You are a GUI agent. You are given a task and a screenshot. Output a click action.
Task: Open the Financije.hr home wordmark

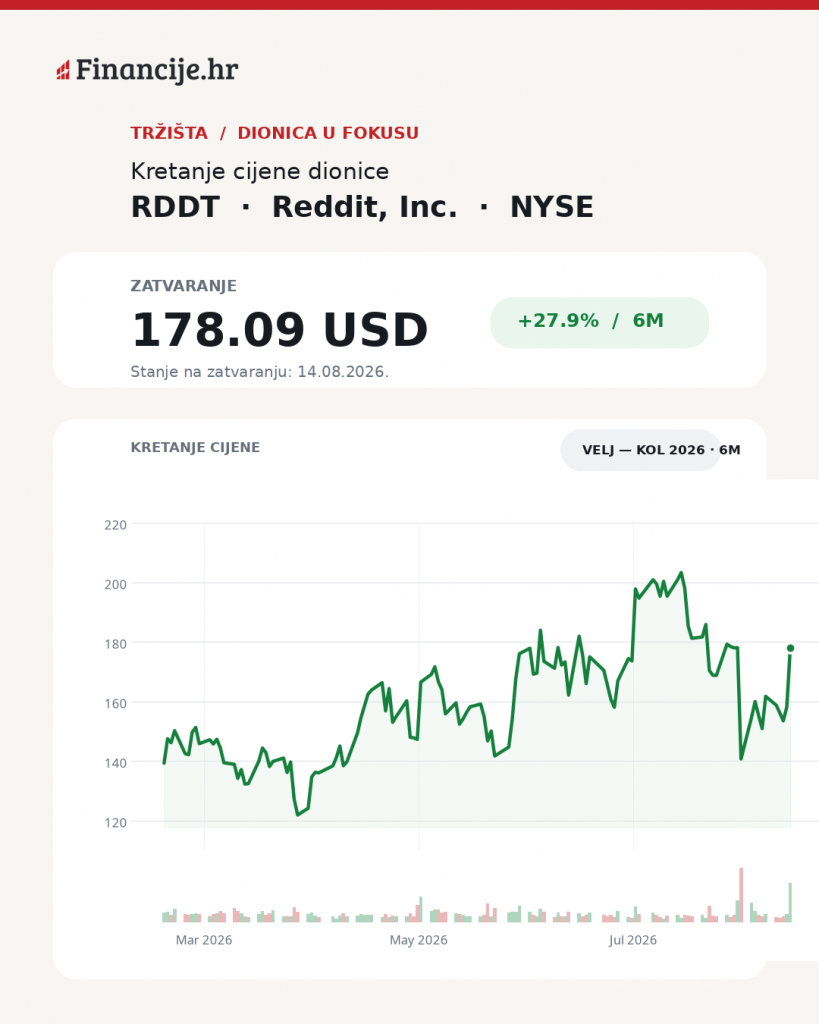[x=157, y=70]
